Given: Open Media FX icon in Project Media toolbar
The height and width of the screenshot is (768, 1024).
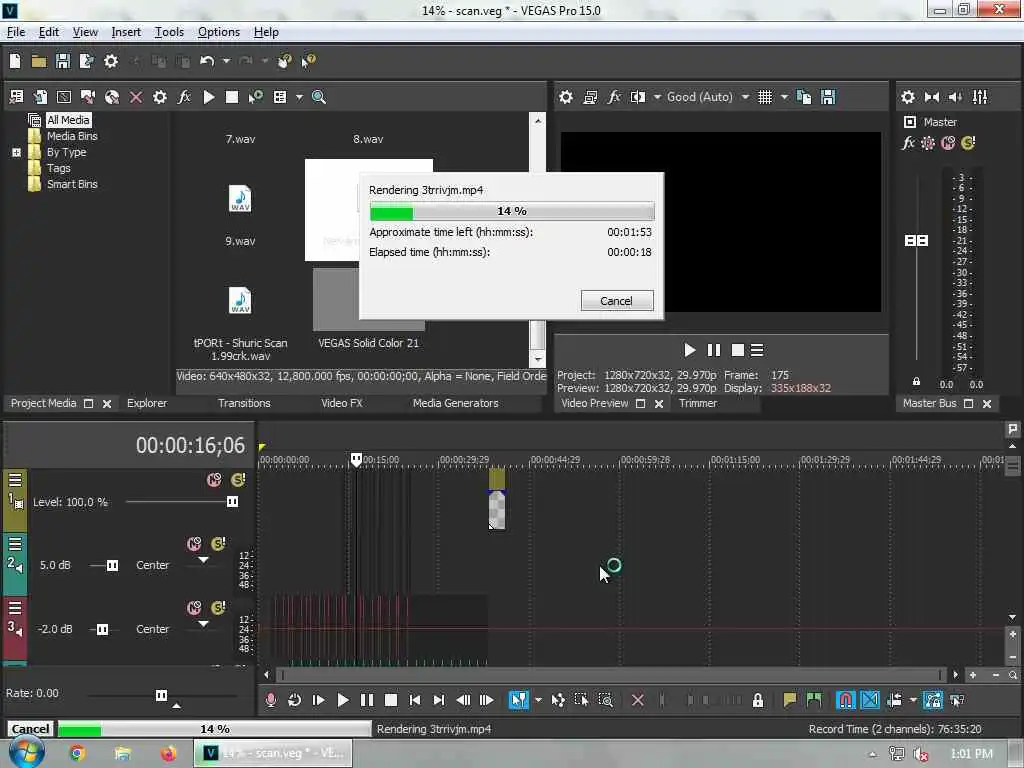Looking at the screenshot, I should click(184, 97).
